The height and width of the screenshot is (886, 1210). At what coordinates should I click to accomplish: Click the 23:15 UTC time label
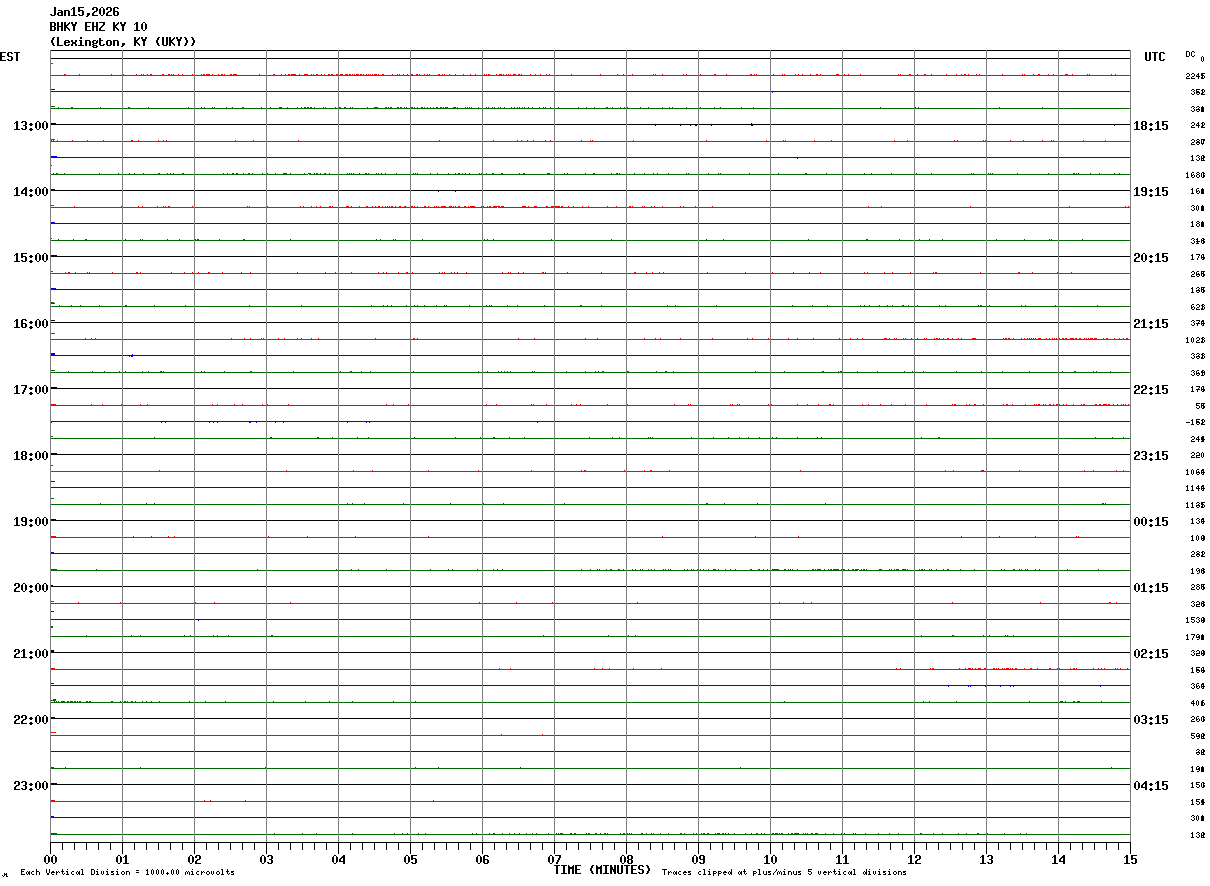click(1151, 455)
